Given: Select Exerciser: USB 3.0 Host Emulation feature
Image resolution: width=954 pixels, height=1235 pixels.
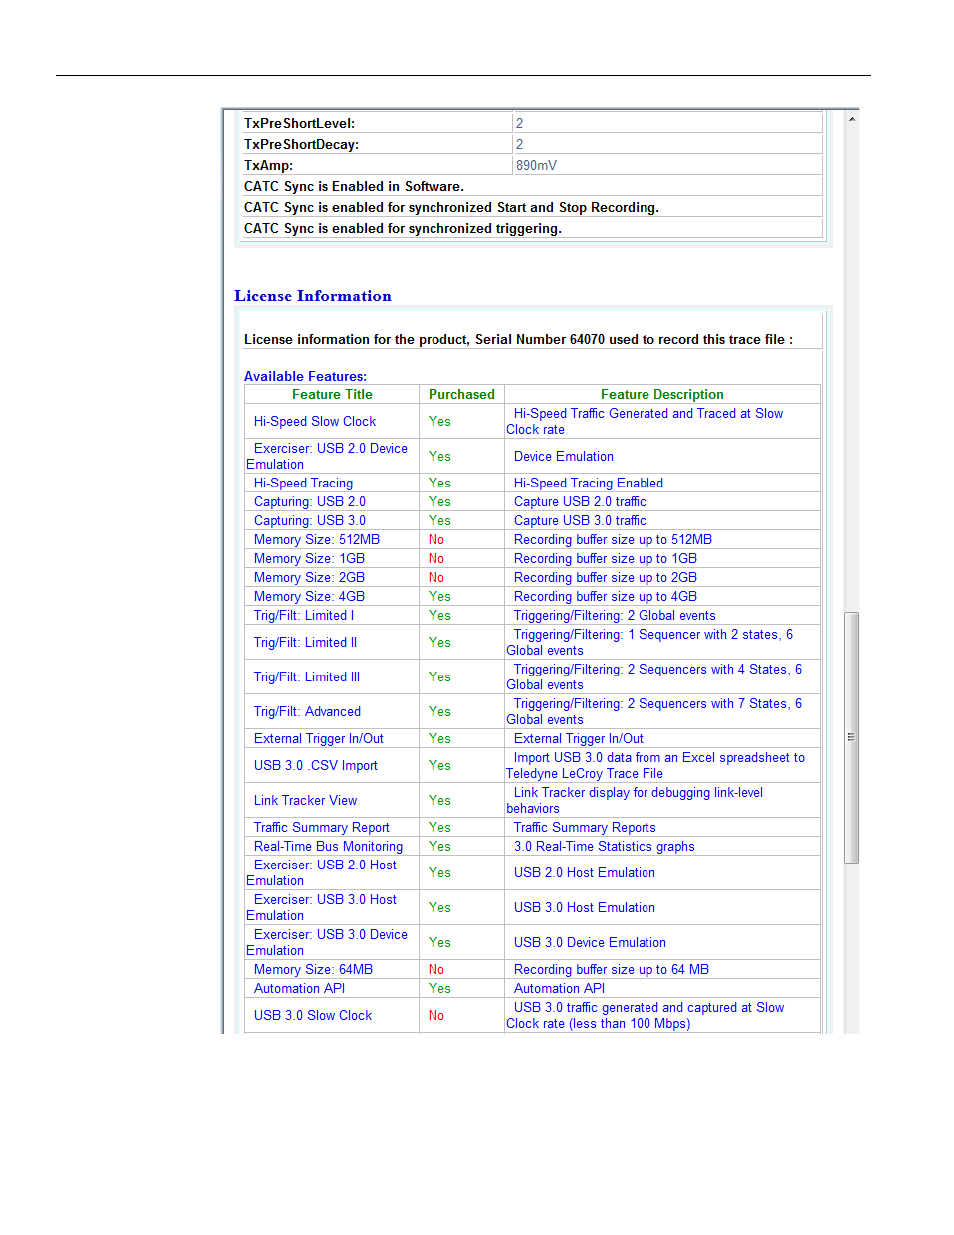Looking at the screenshot, I should [322, 908].
